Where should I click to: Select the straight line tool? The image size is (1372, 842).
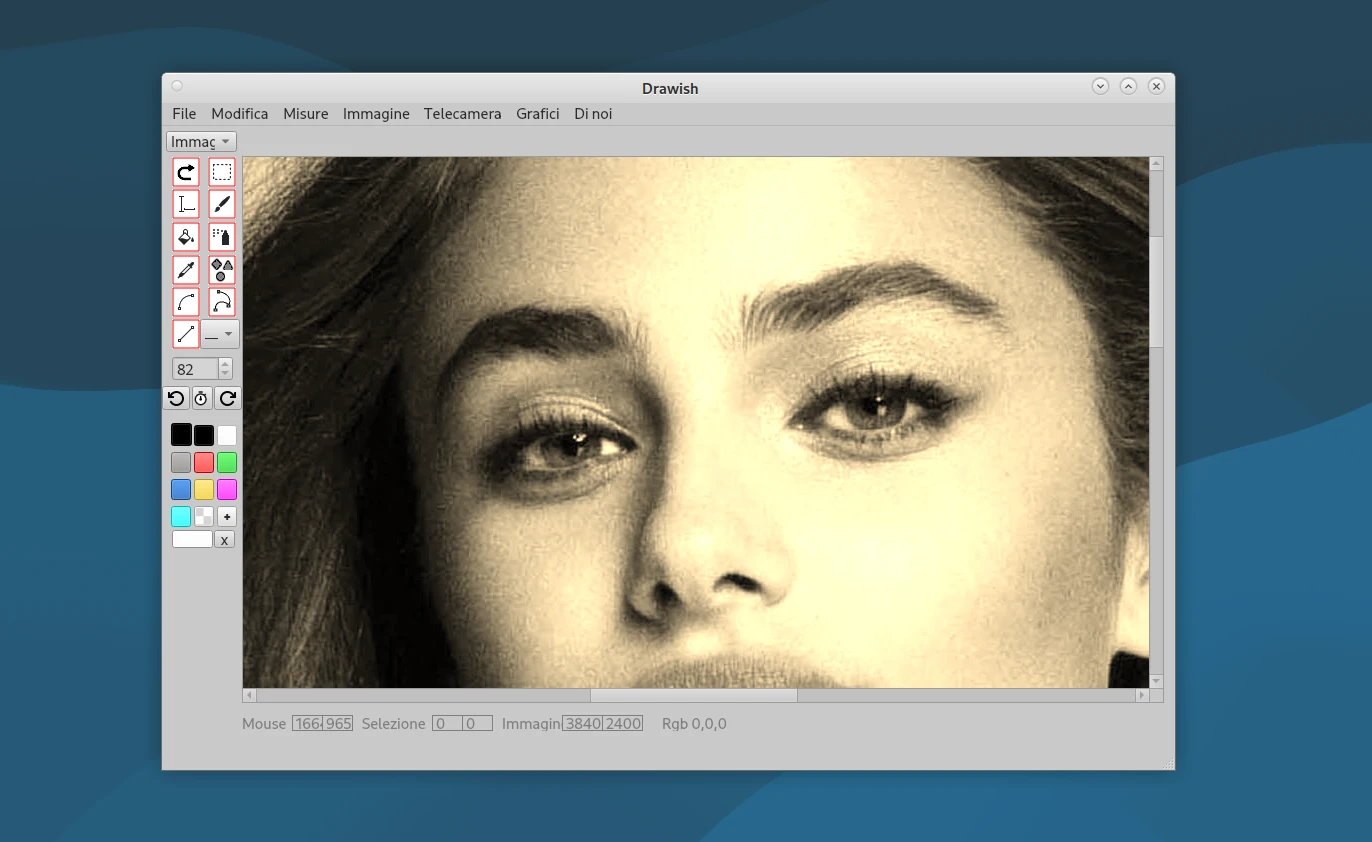click(186, 334)
